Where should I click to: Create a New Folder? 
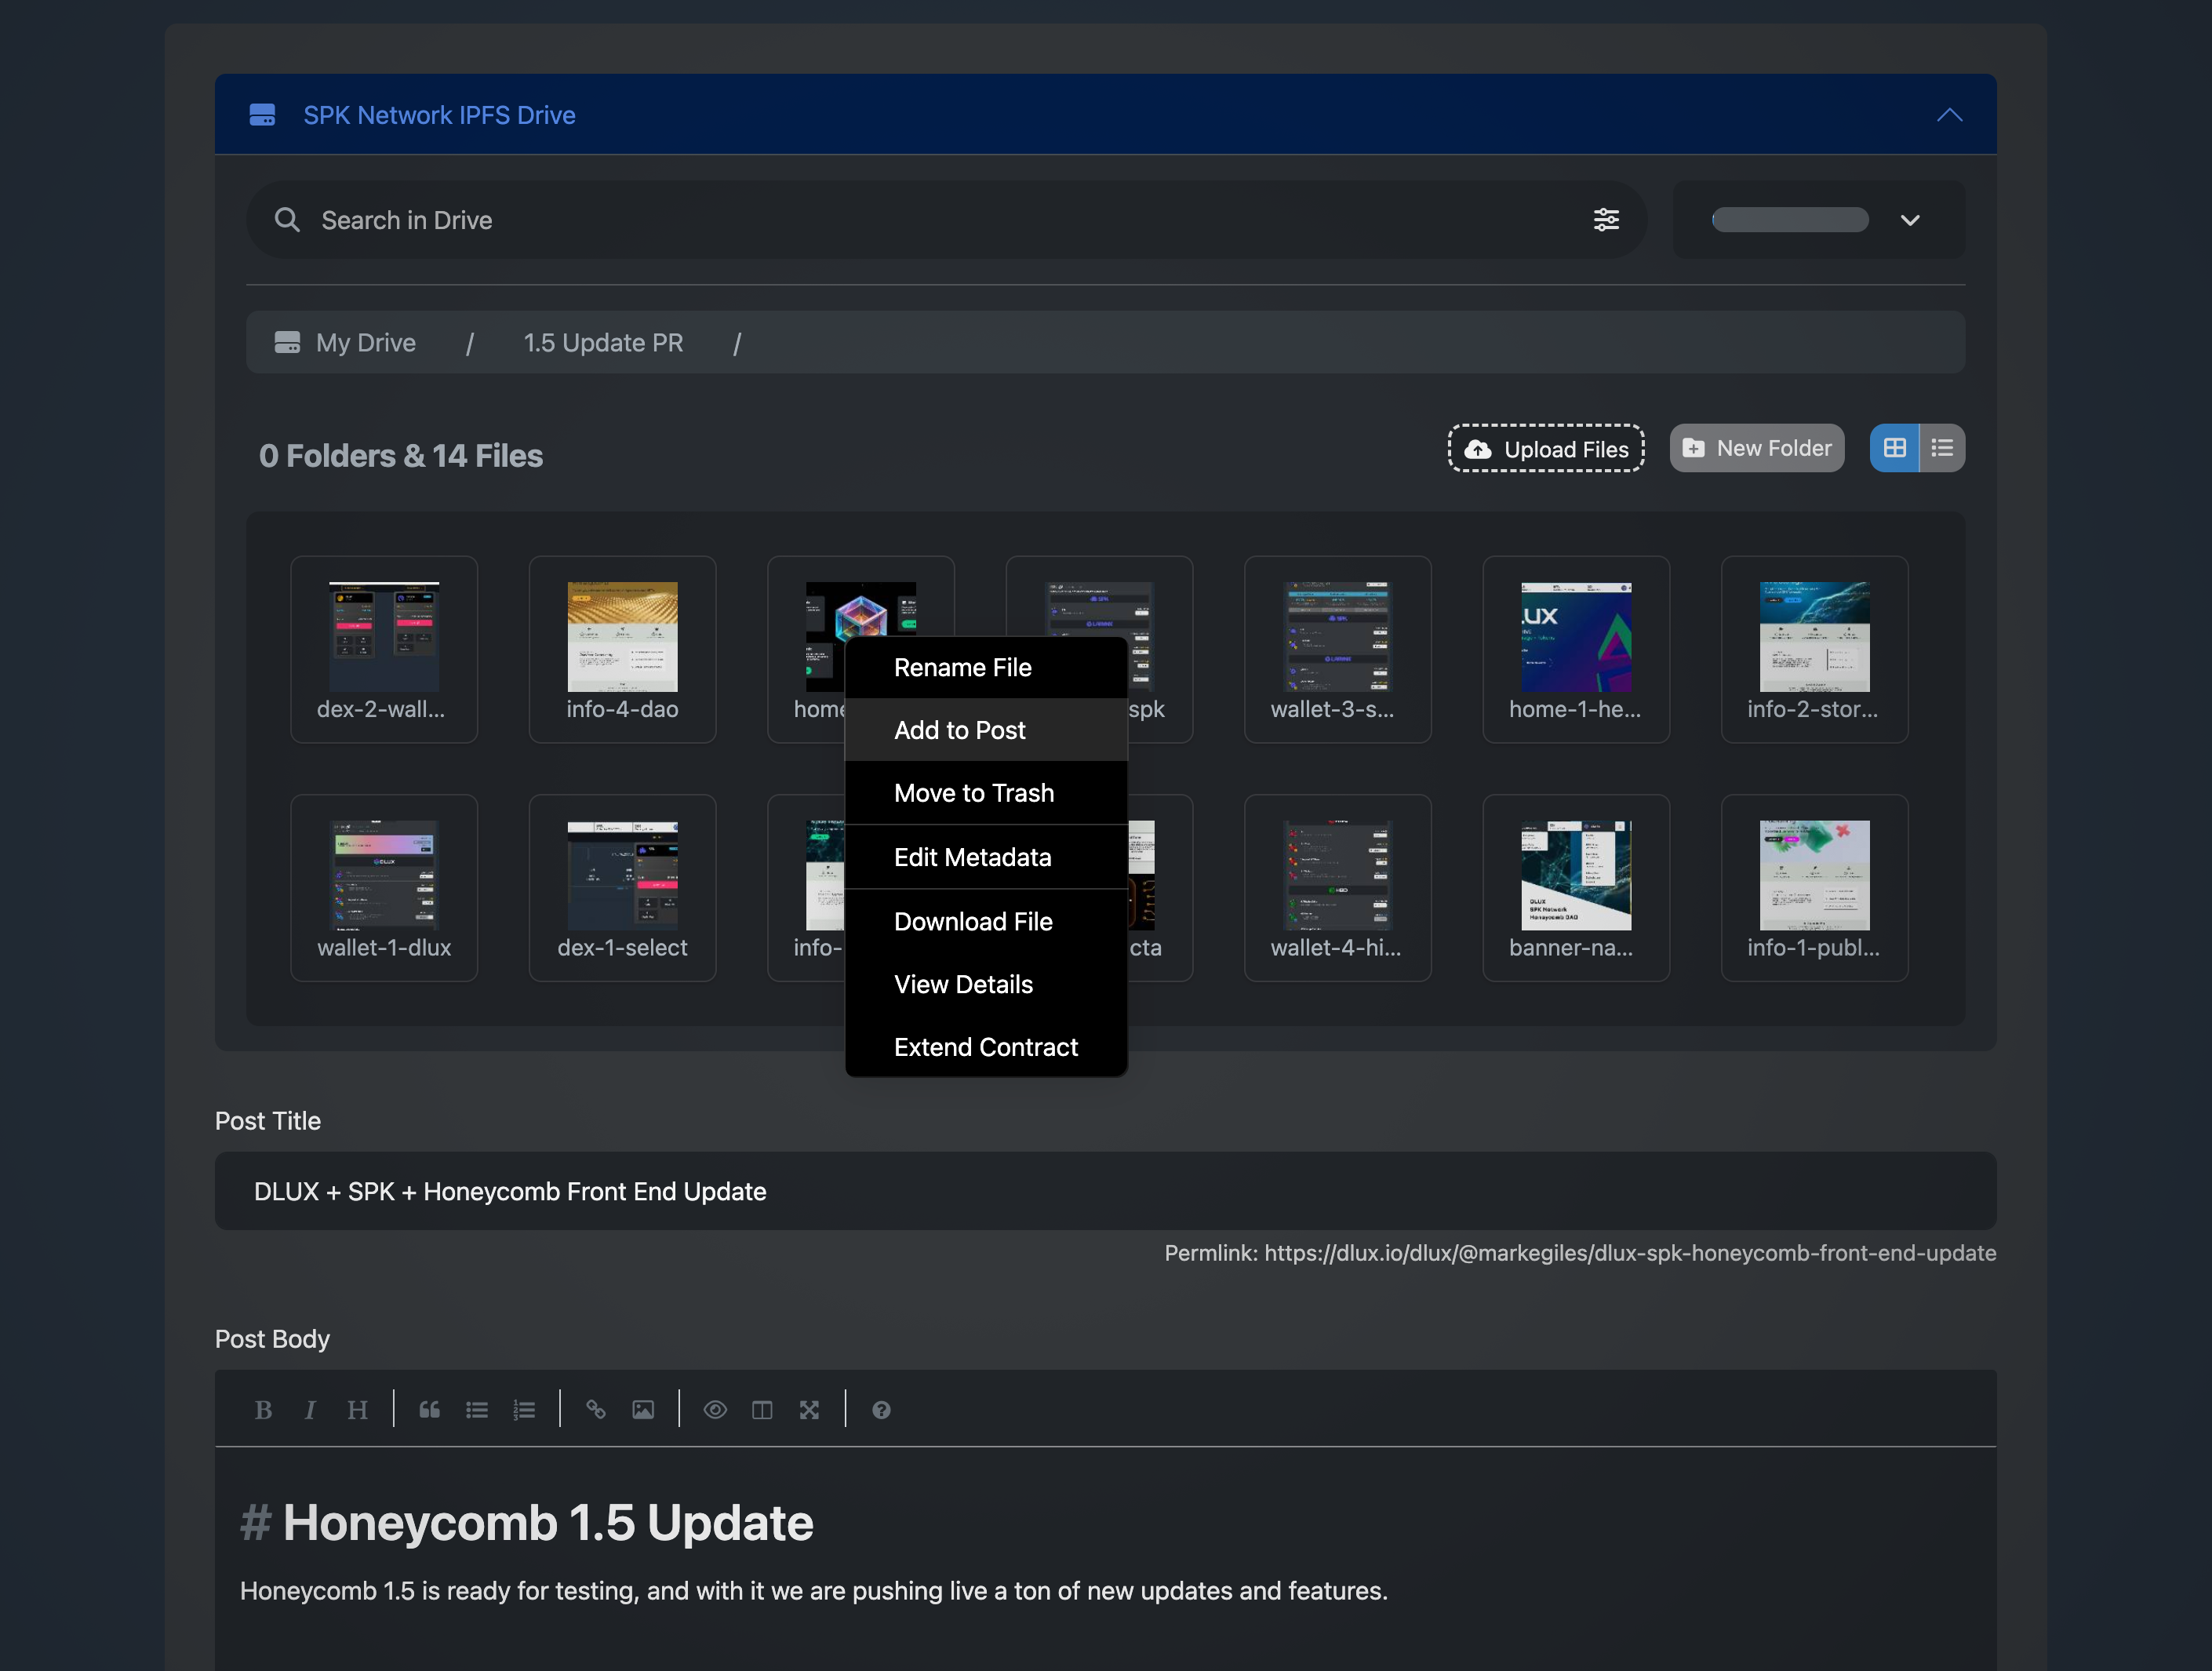1757,449
